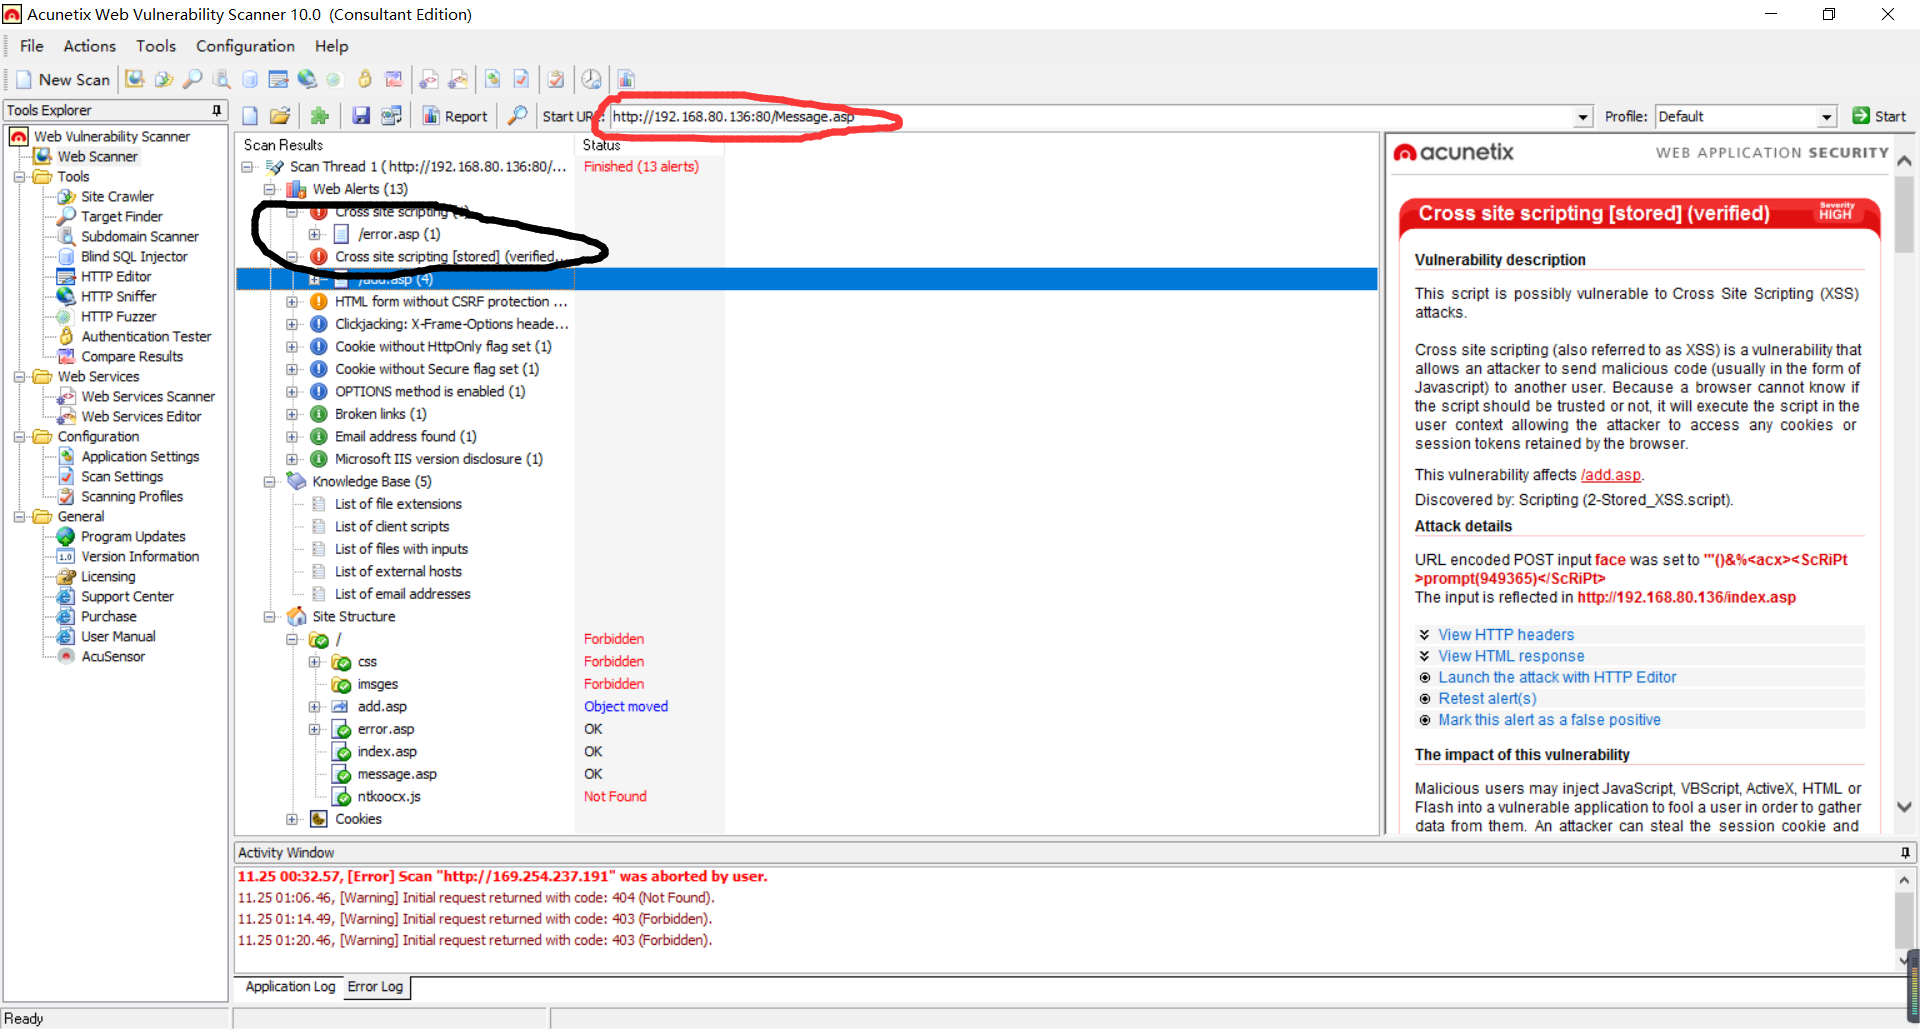Open Compare Results toolbar icon
Viewport: 1920px width, 1030px height.
(394, 79)
